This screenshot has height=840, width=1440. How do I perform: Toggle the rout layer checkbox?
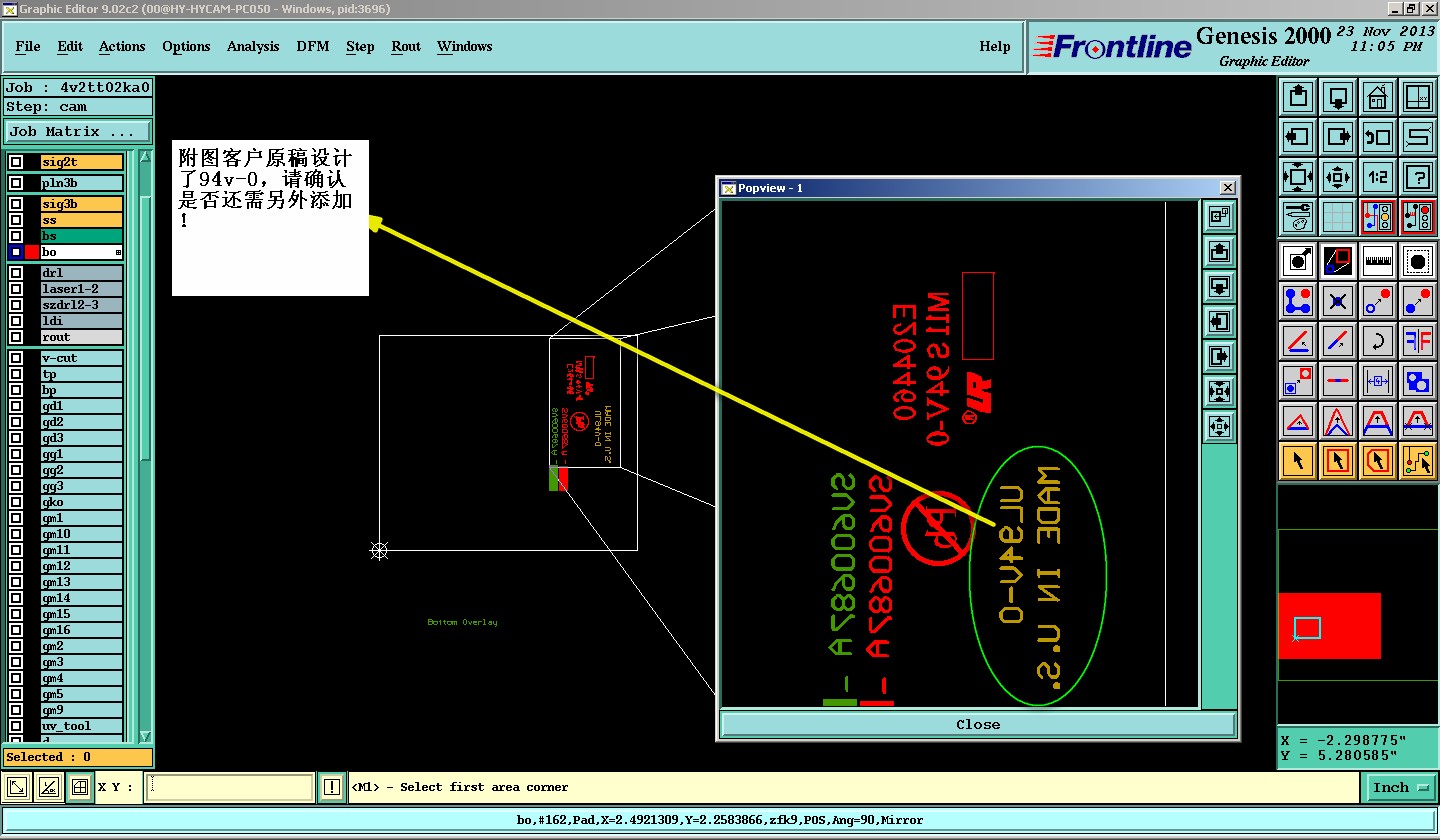coord(16,337)
